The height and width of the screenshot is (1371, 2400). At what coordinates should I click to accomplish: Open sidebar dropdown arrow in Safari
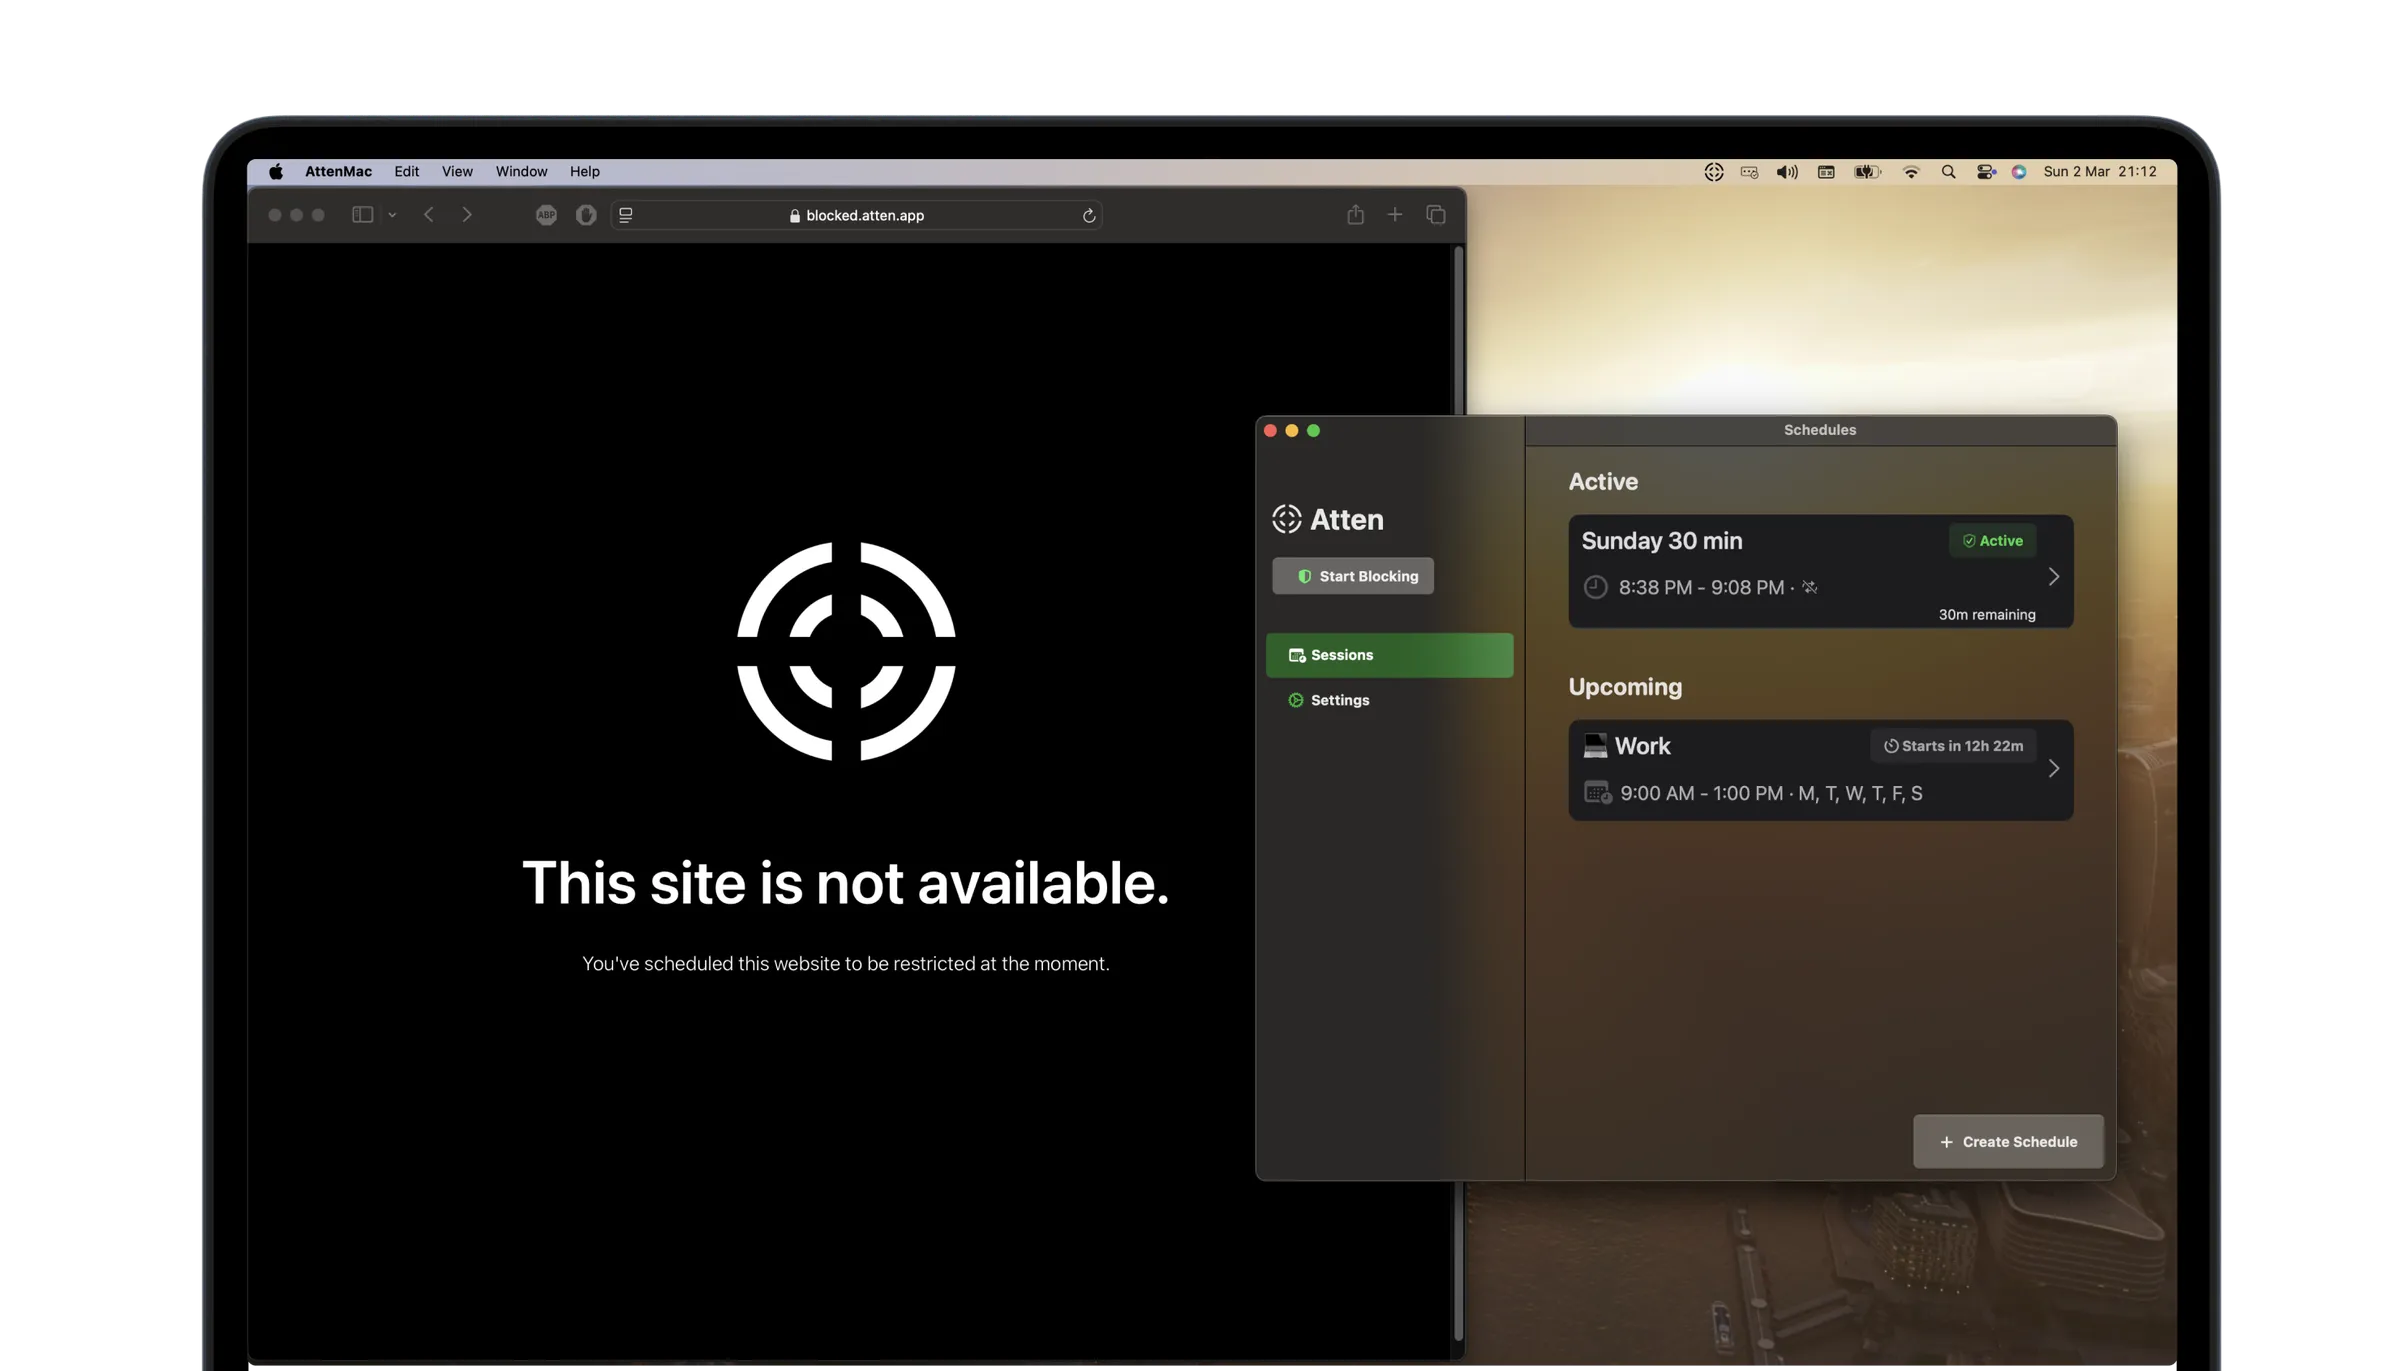[x=392, y=215]
